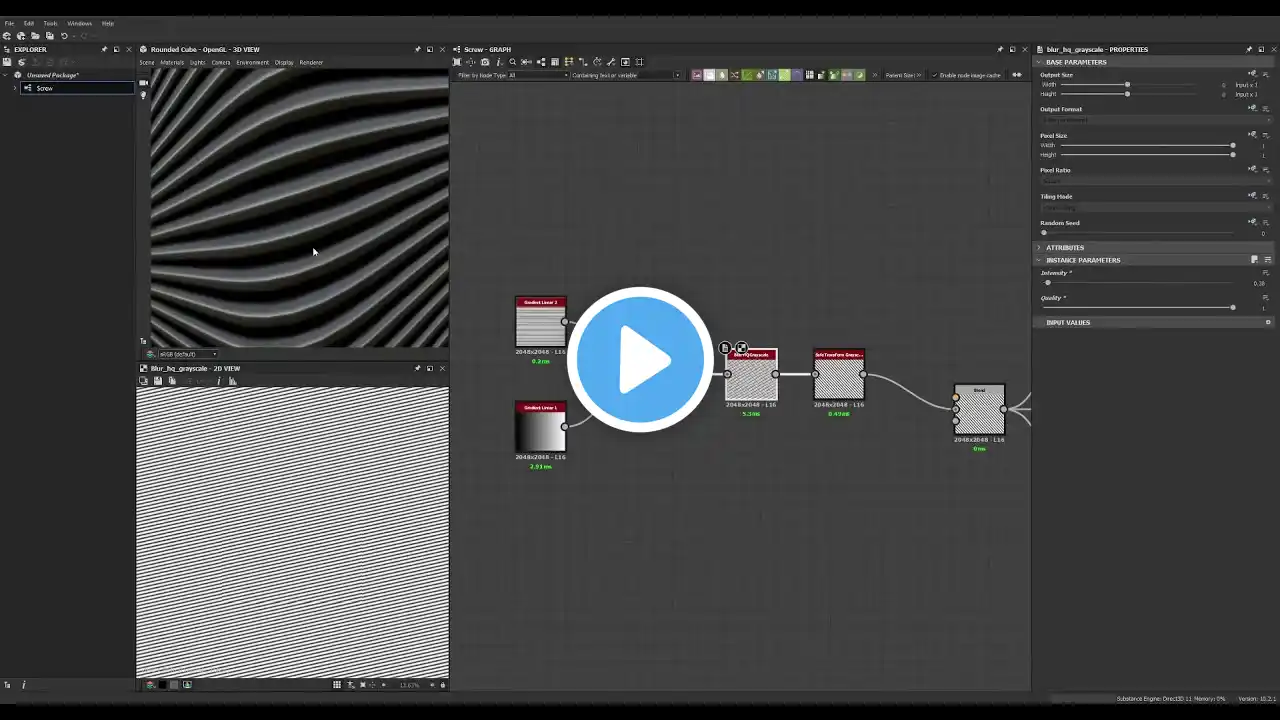The image size is (1280, 720).
Task: Pin the Explorer panel
Action: (x=104, y=49)
